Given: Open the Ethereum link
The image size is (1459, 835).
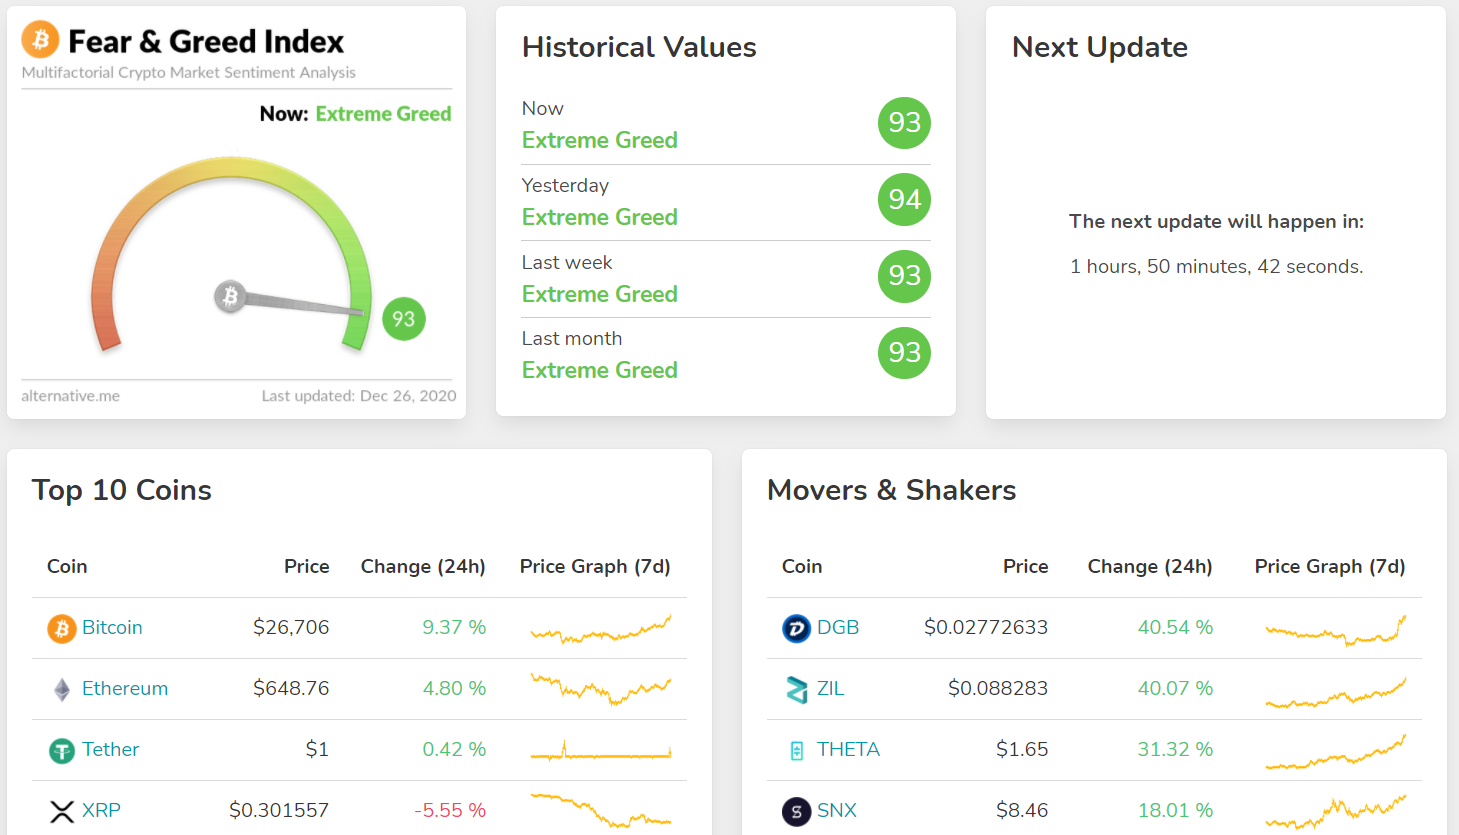Looking at the screenshot, I should 125,688.
